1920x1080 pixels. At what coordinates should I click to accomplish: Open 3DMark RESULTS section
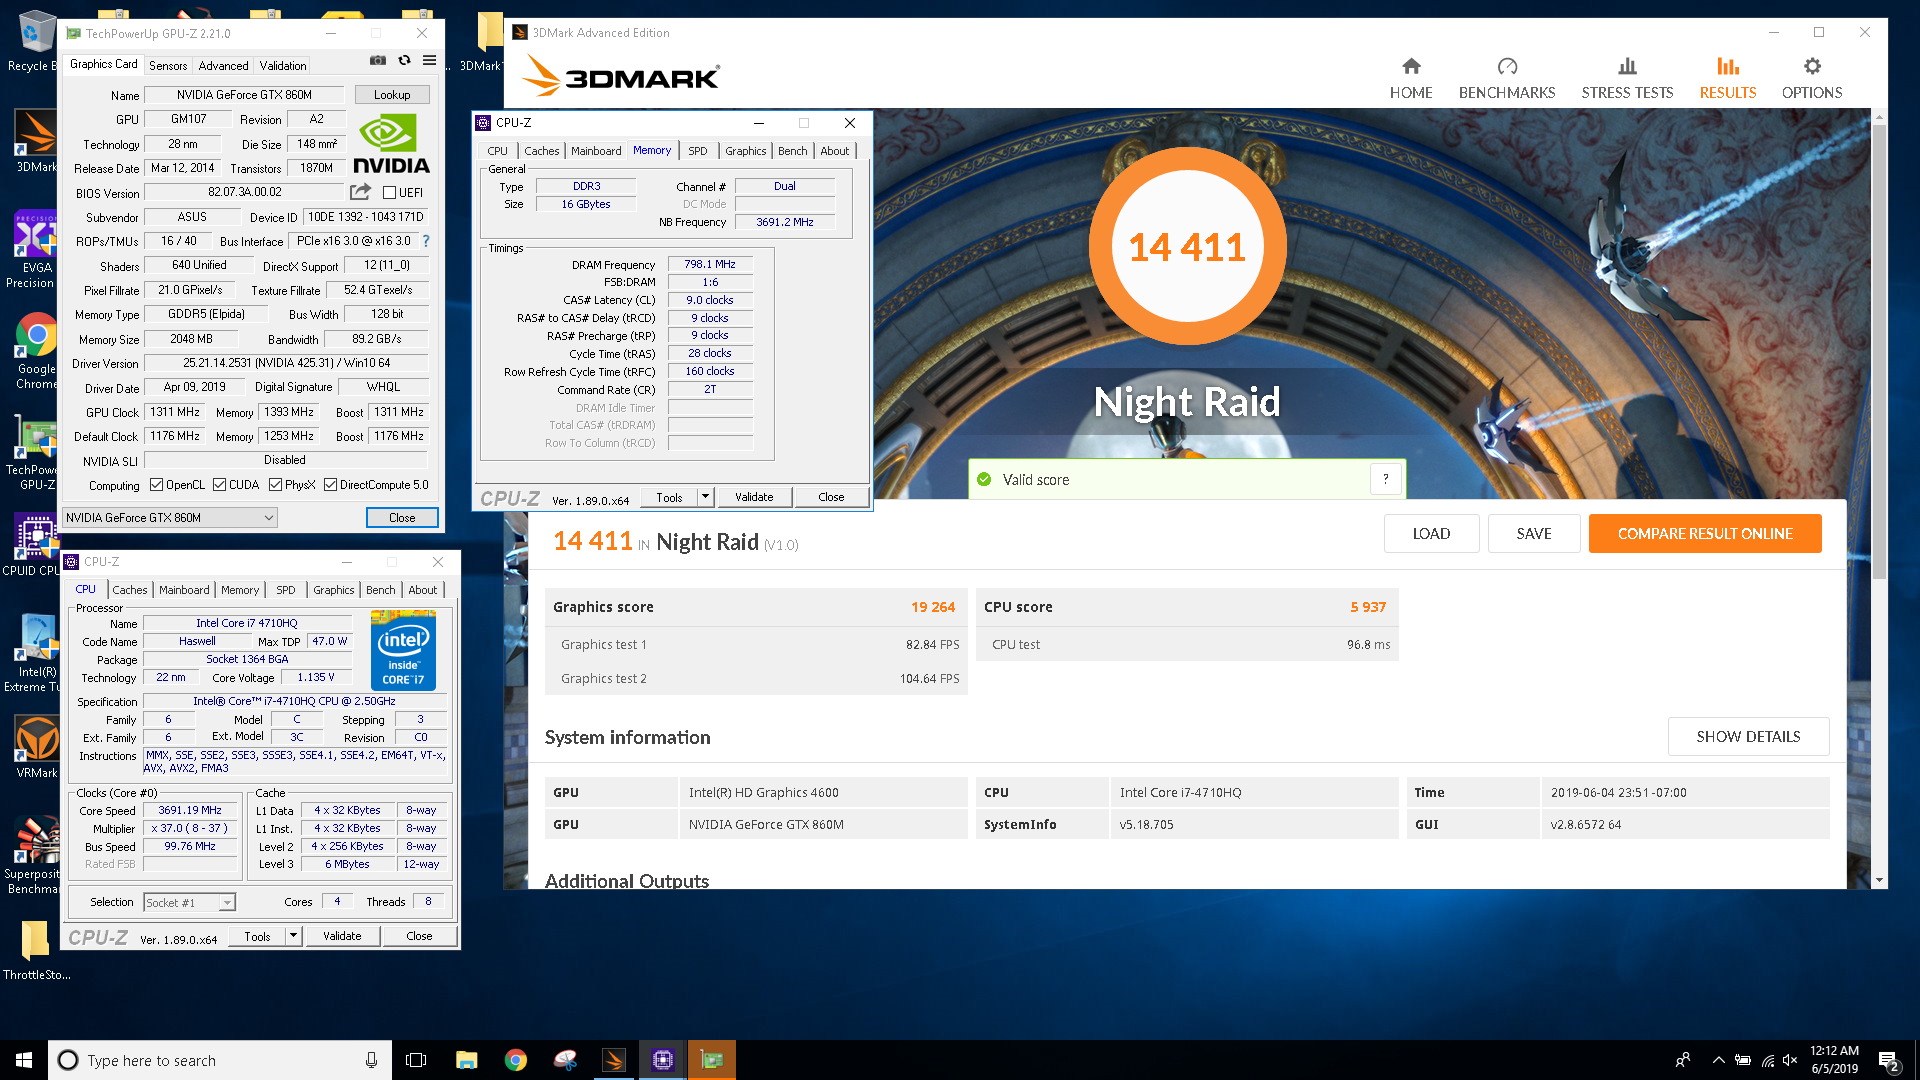pos(1727,78)
